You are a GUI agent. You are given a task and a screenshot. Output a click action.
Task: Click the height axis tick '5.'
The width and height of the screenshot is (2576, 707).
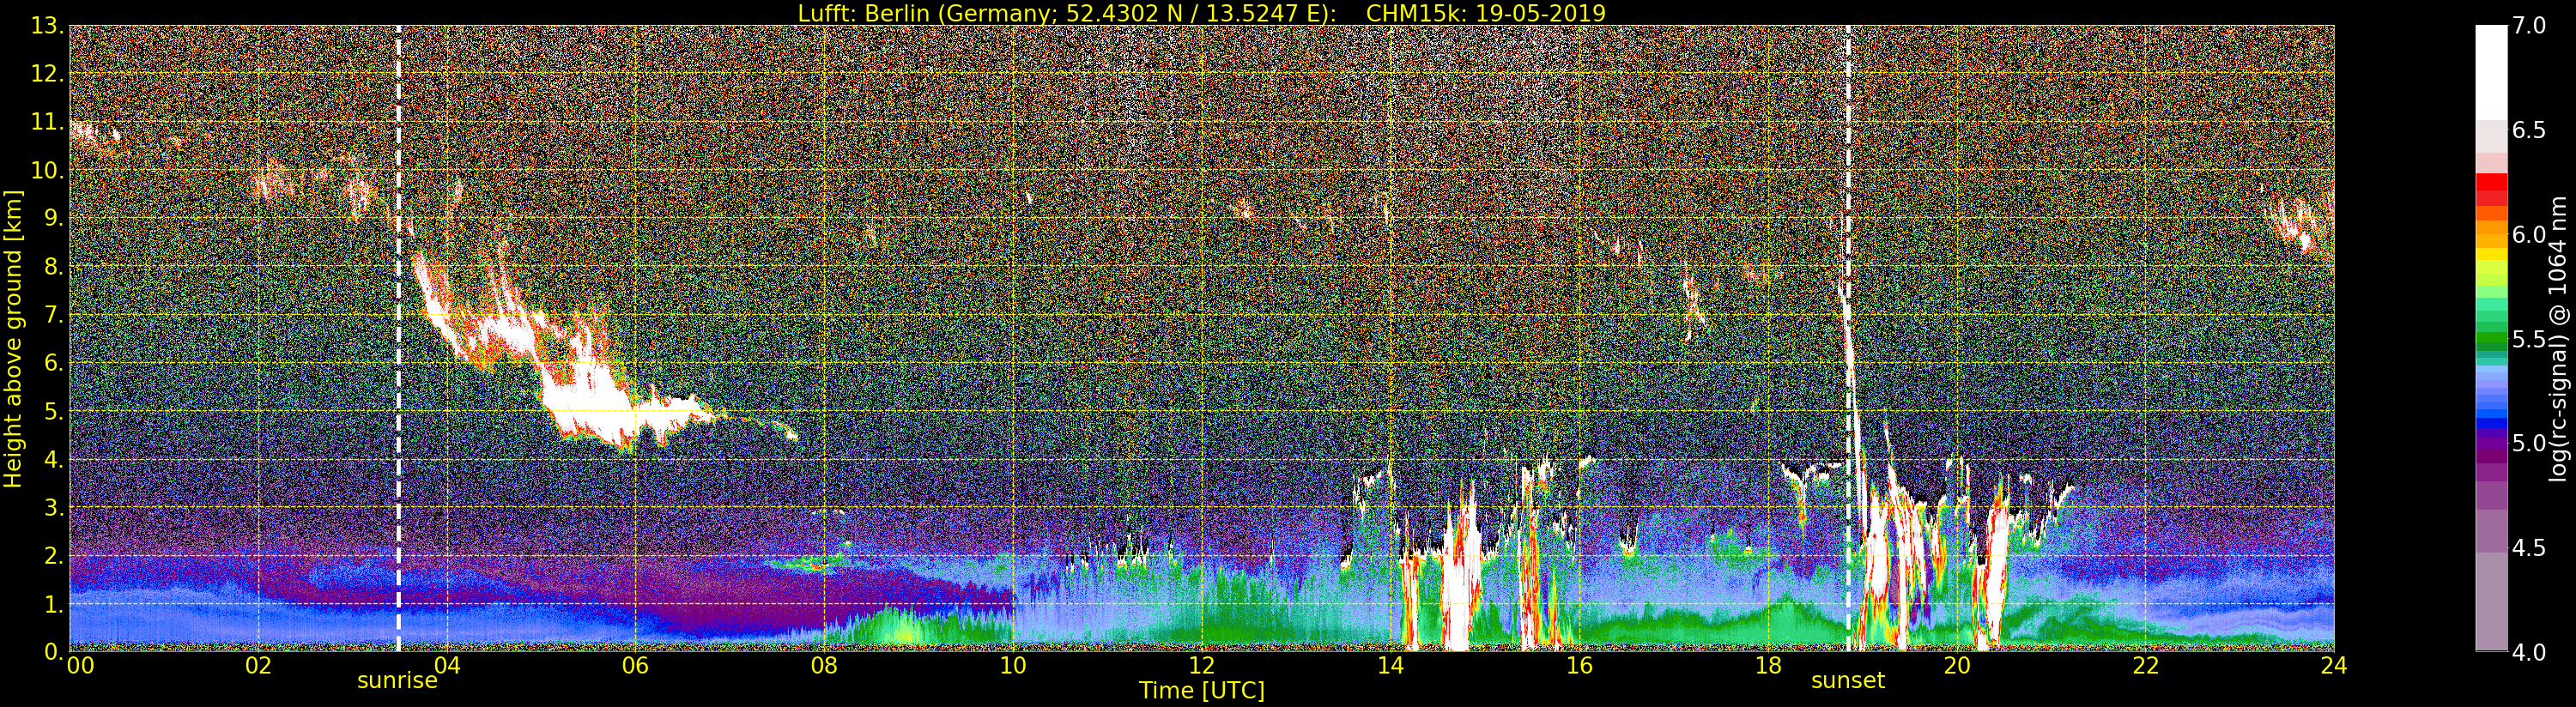click(53, 411)
